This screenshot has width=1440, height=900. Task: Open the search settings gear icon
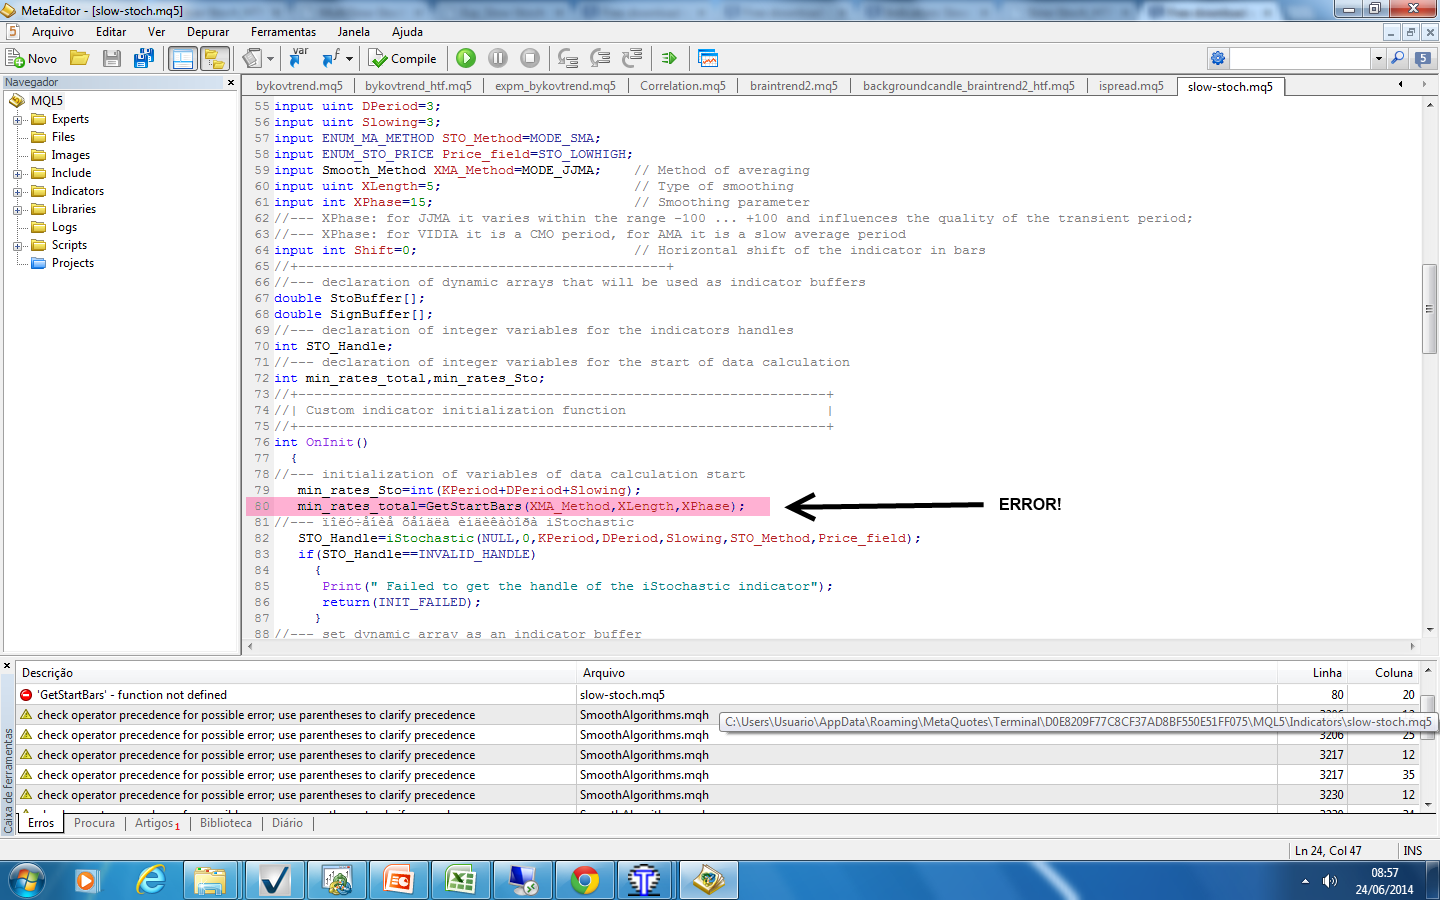tap(1218, 58)
